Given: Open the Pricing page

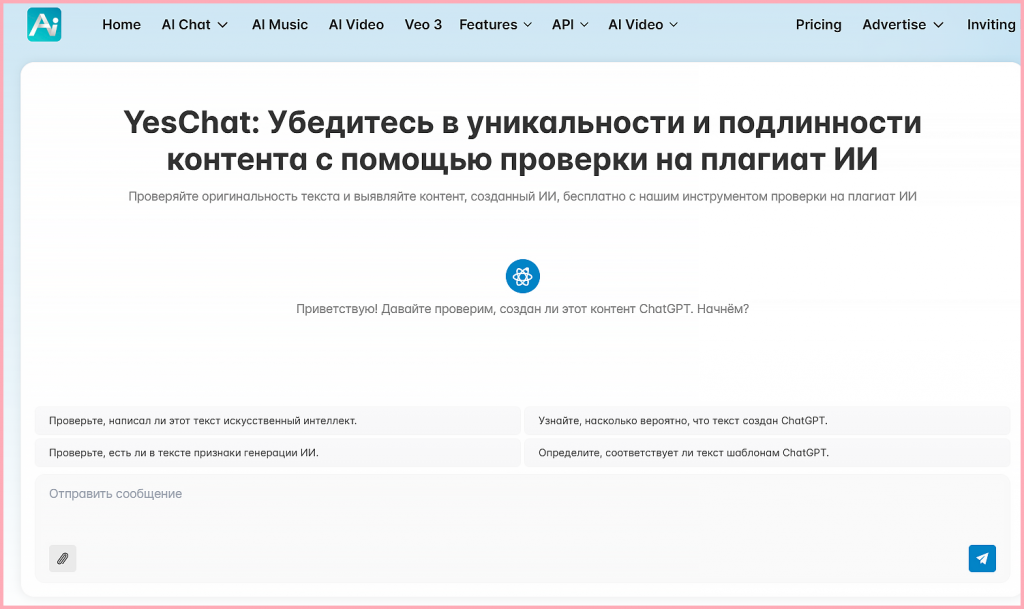Looking at the screenshot, I should point(818,25).
